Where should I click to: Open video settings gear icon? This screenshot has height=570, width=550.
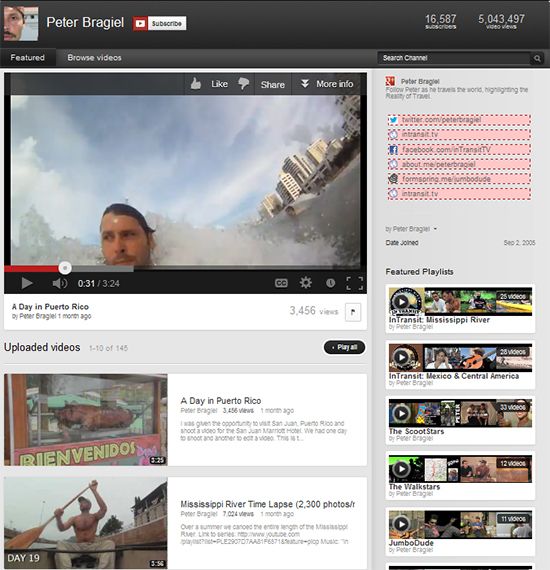305,282
